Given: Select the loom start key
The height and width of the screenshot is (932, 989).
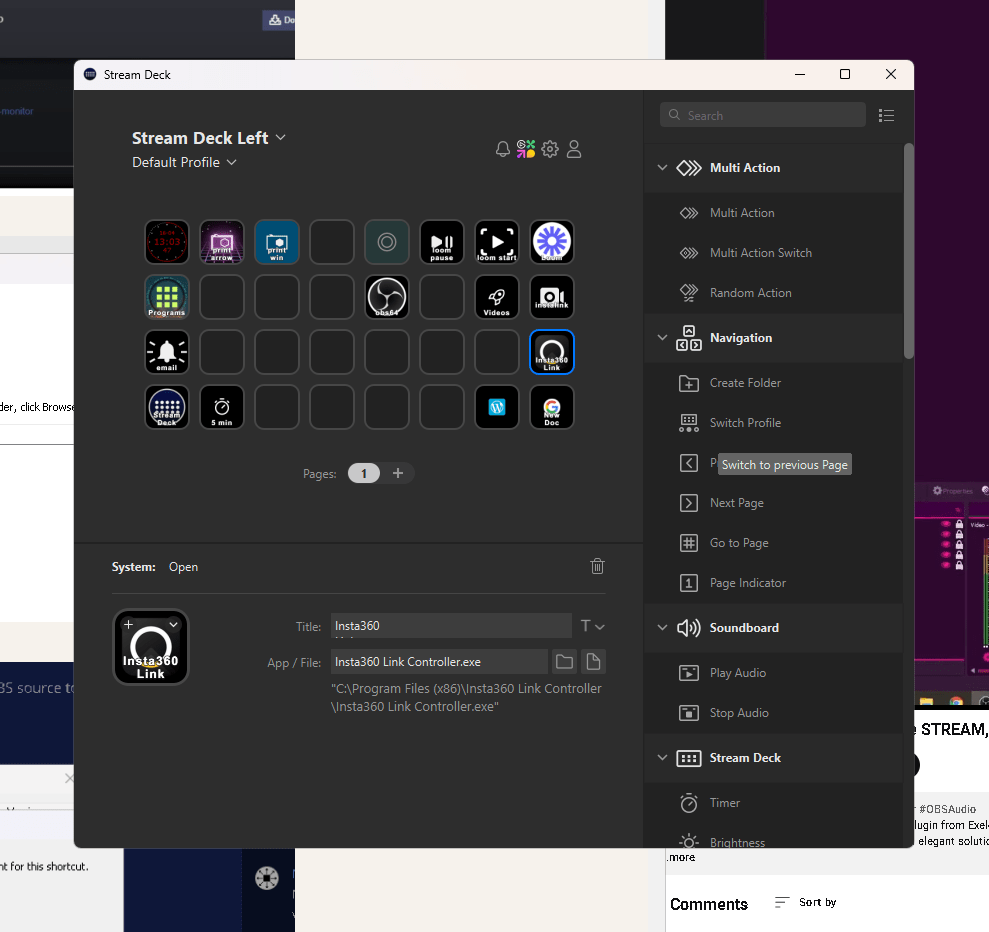Looking at the screenshot, I should 497,242.
